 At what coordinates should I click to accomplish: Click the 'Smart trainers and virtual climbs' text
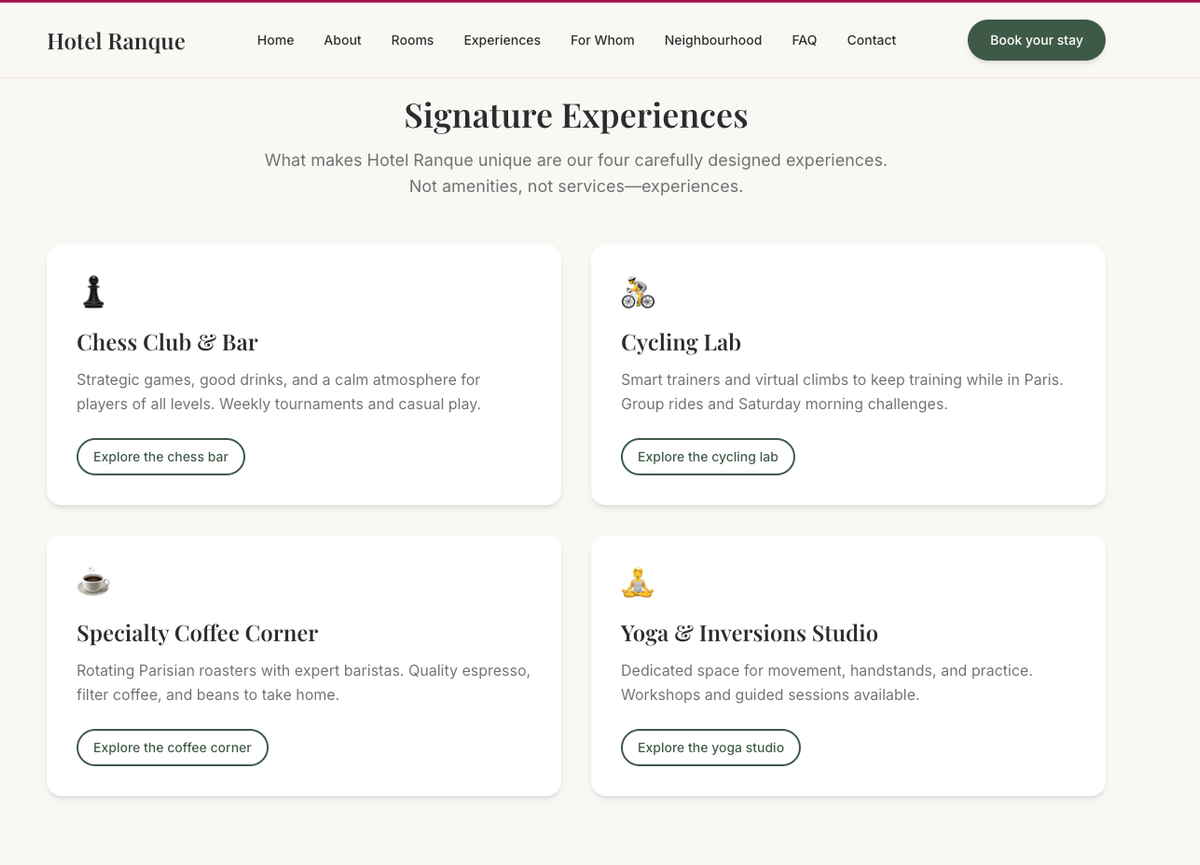[842, 392]
